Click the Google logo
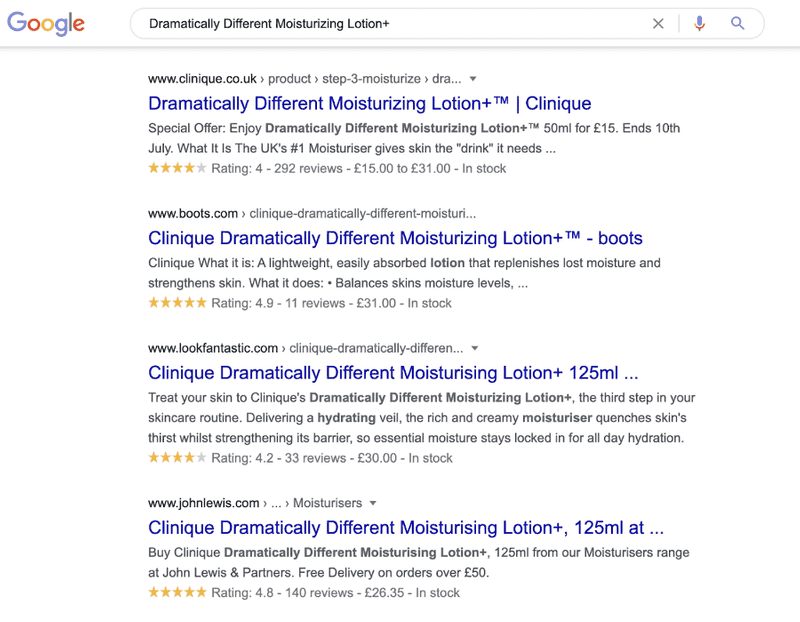This screenshot has width=800, height=622. pyautogui.click(x=46, y=23)
